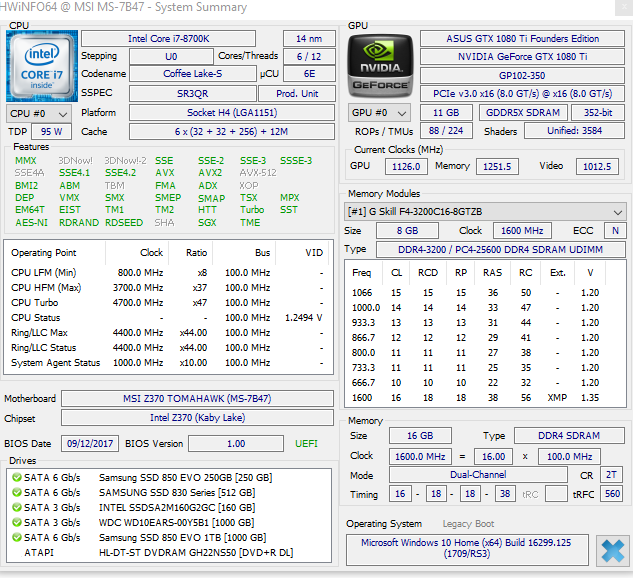This screenshot has height=578, width=633.
Task: Click the RDSEED feature label
Action: (124, 223)
